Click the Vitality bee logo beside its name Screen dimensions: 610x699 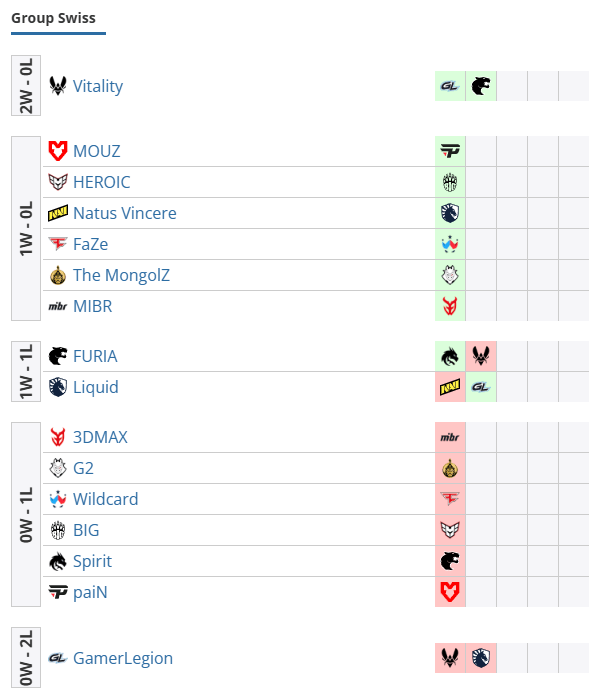[58, 86]
